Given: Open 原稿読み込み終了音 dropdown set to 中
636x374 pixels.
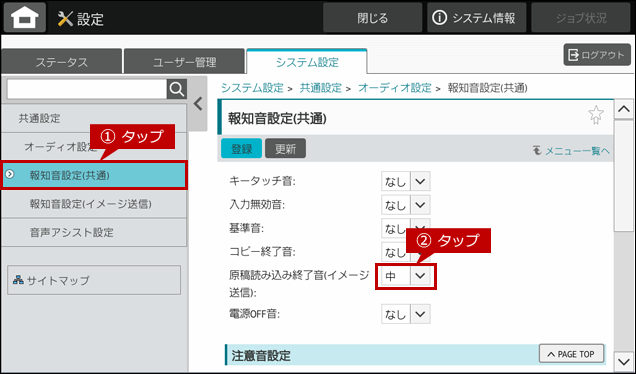Looking at the screenshot, I should [406, 276].
